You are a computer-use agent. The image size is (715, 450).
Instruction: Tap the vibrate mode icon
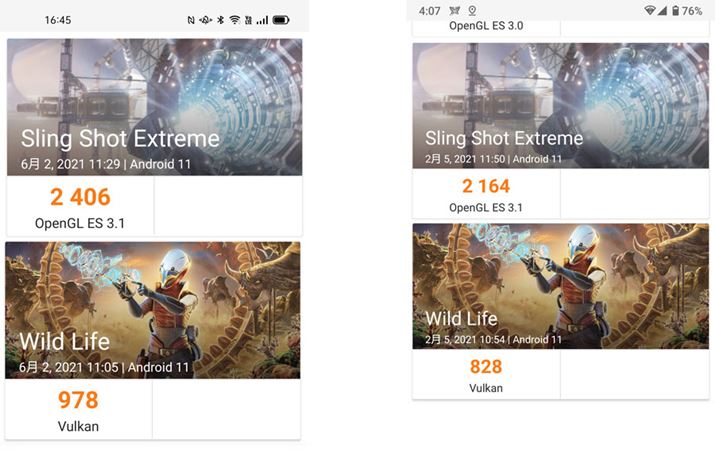pyautogui.click(x=206, y=20)
